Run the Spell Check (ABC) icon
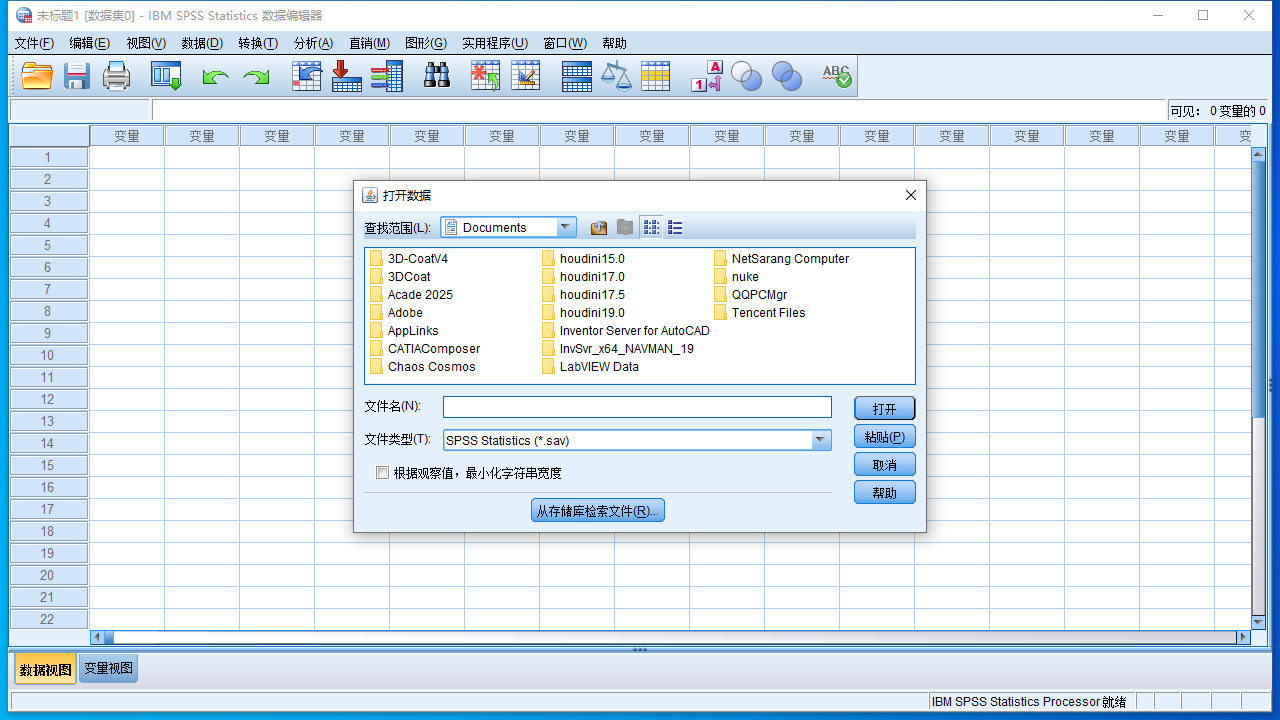 [836, 74]
